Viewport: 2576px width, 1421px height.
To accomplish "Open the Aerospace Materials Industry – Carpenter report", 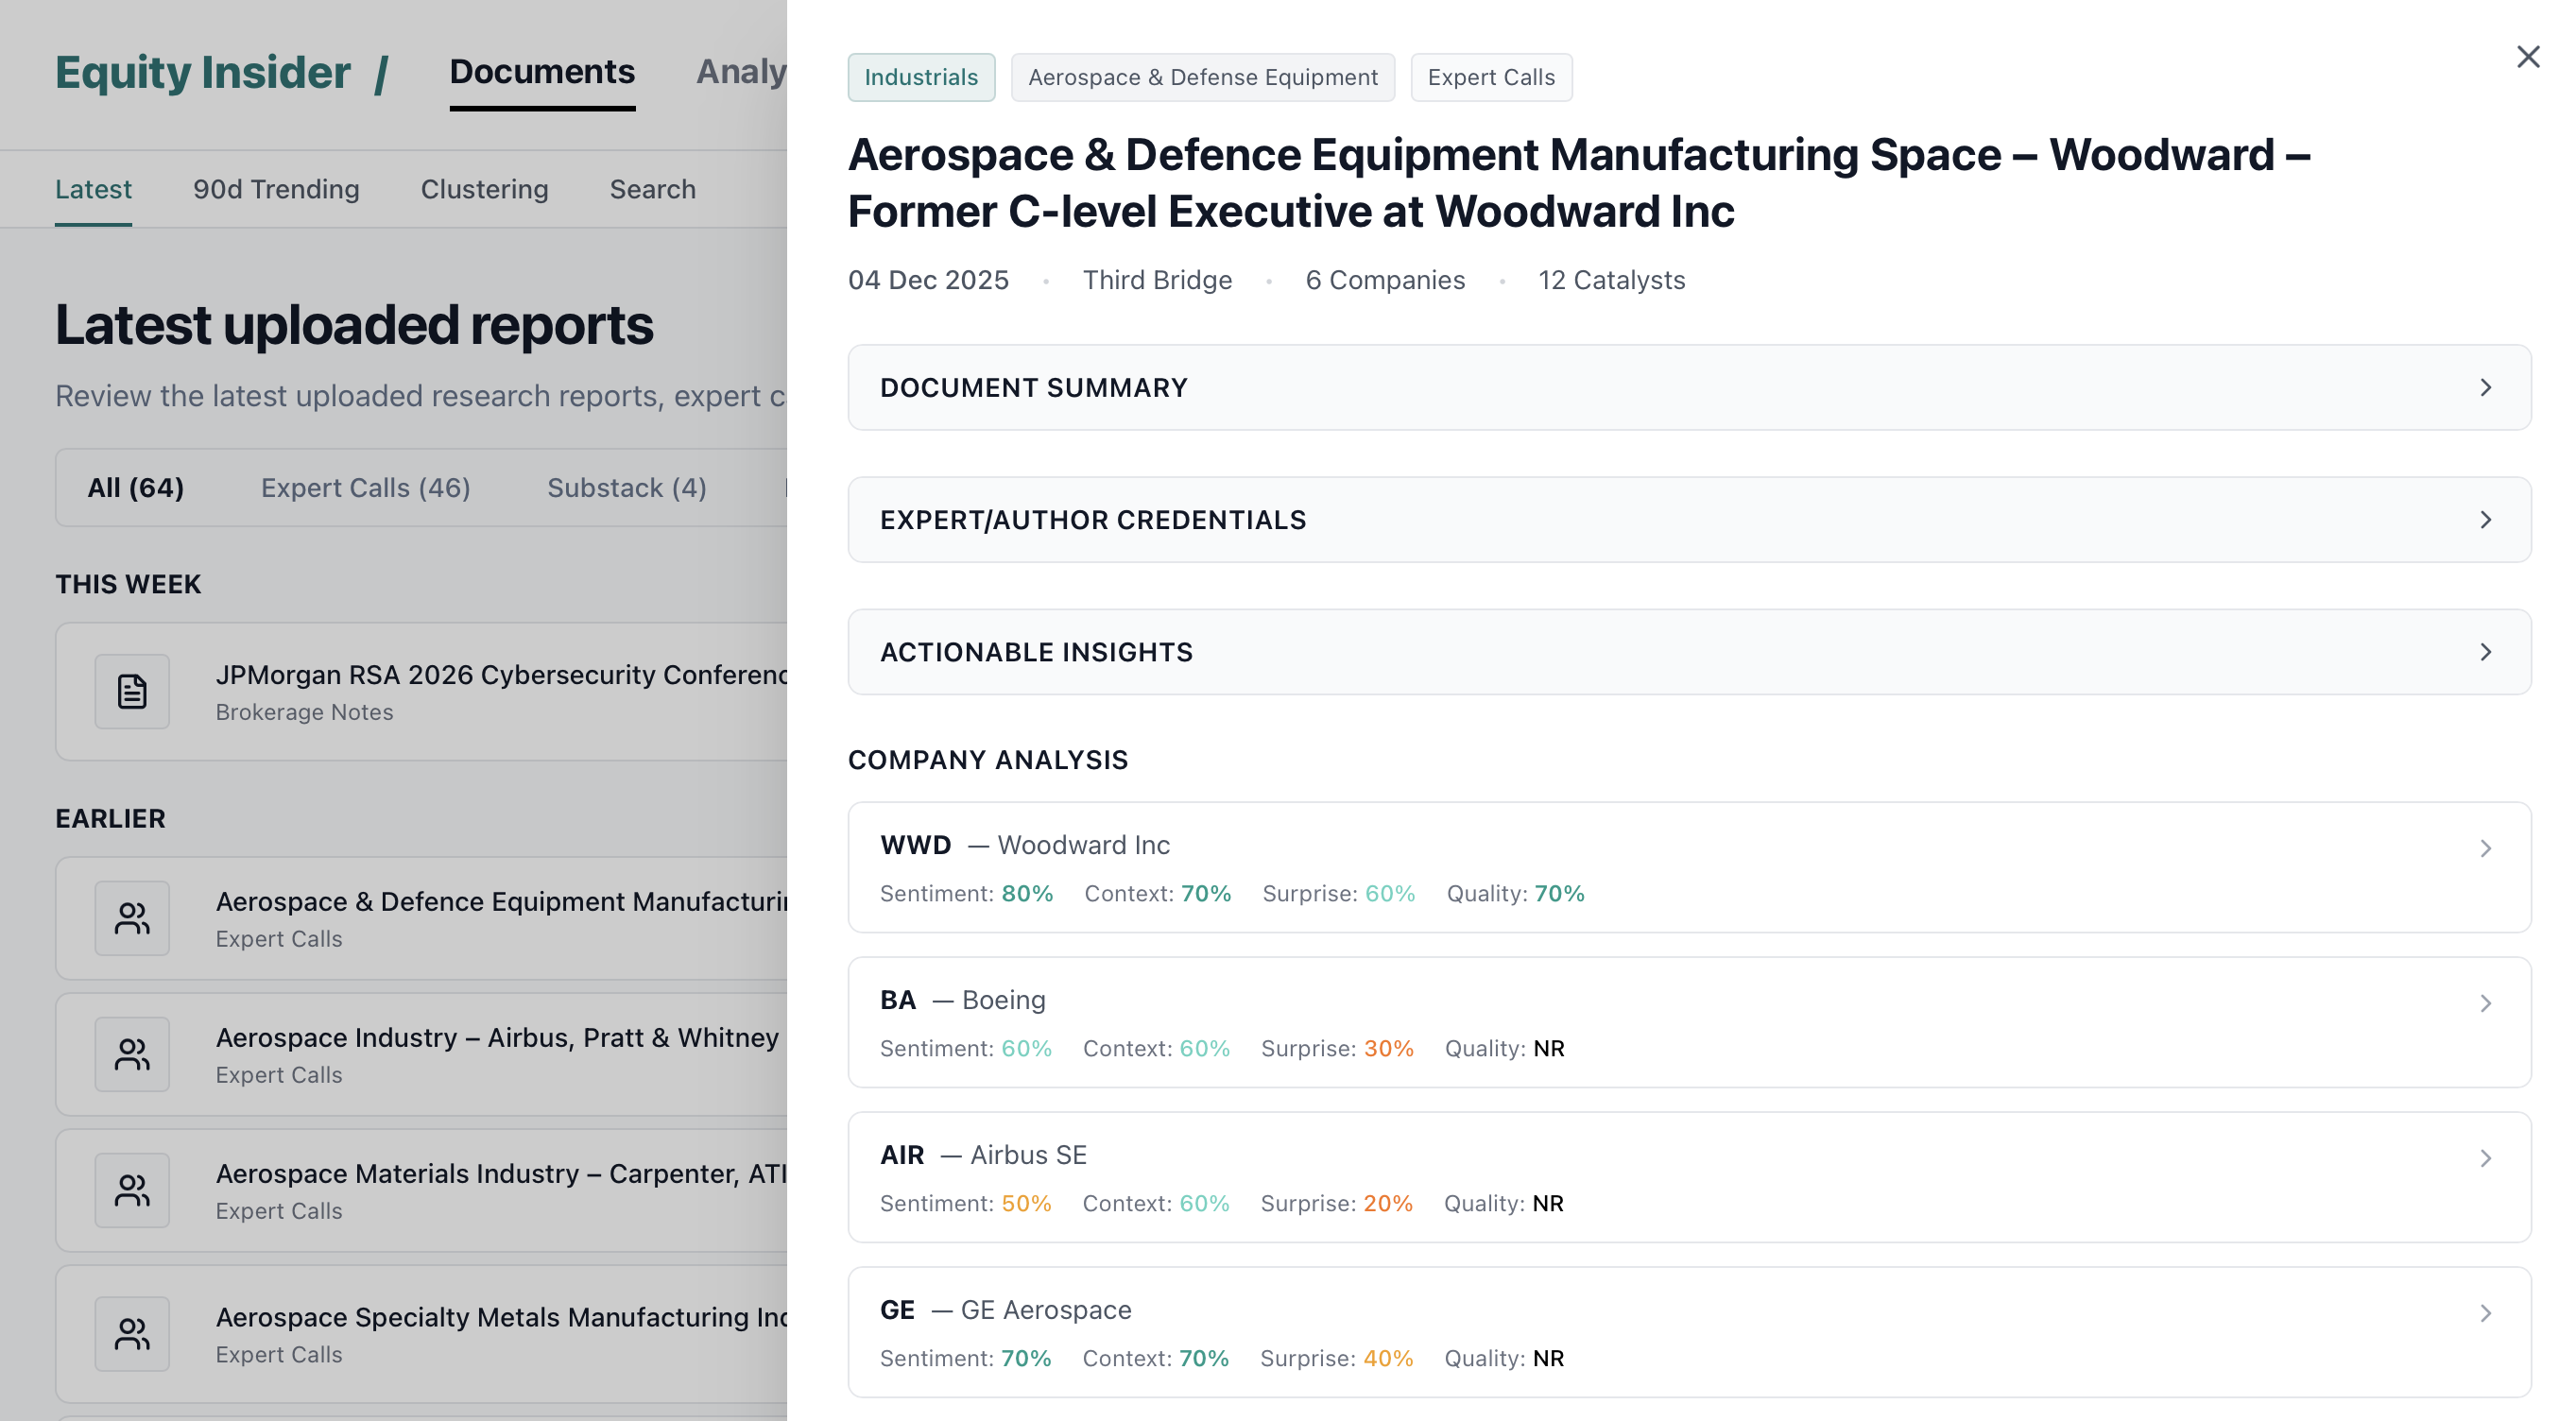I will pyautogui.click(x=421, y=1190).
